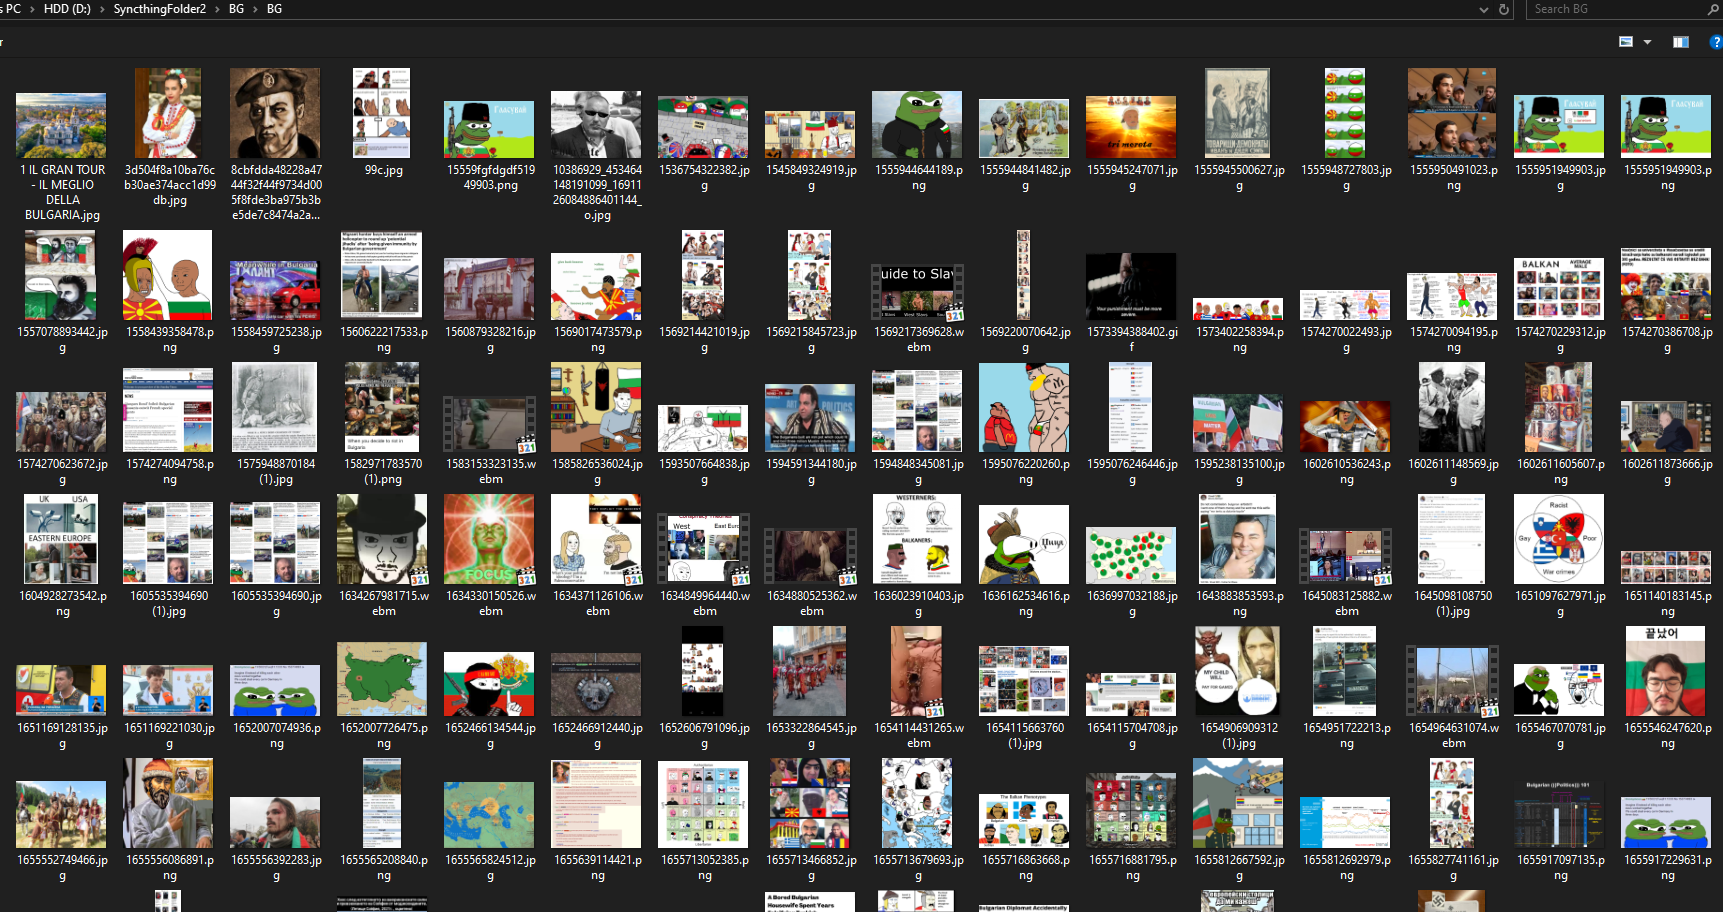
Task: Navigate to the SyncthingFolder2 breadcrumb
Action: pyautogui.click(x=160, y=9)
